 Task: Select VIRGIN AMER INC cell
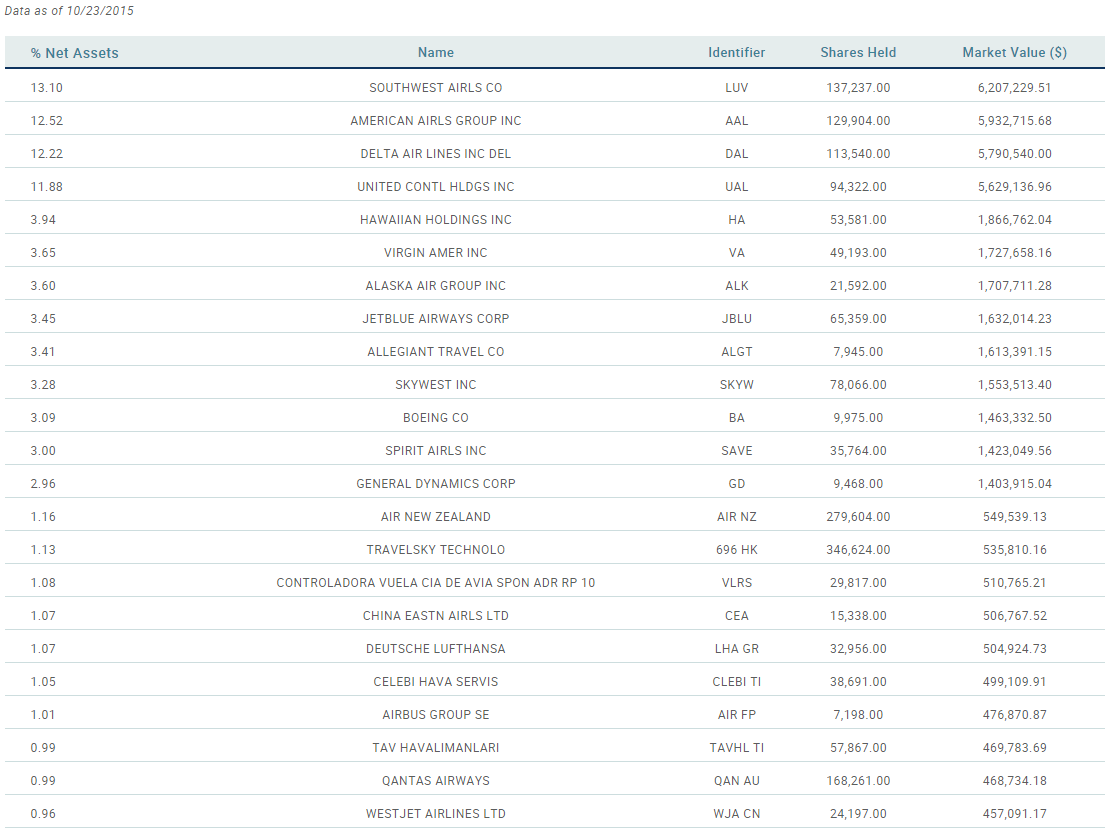(435, 253)
